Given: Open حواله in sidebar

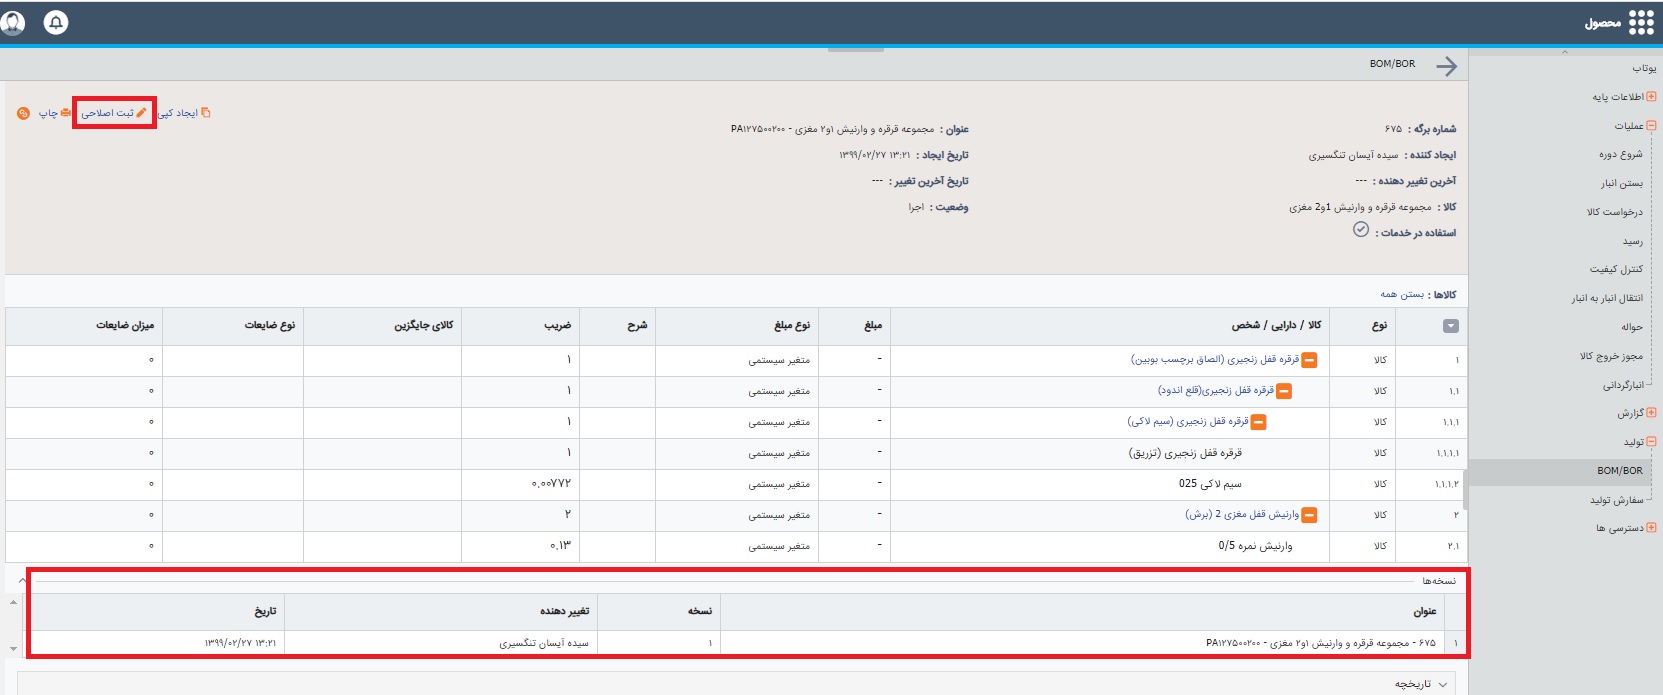Looking at the screenshot, I should (1632, 327).
